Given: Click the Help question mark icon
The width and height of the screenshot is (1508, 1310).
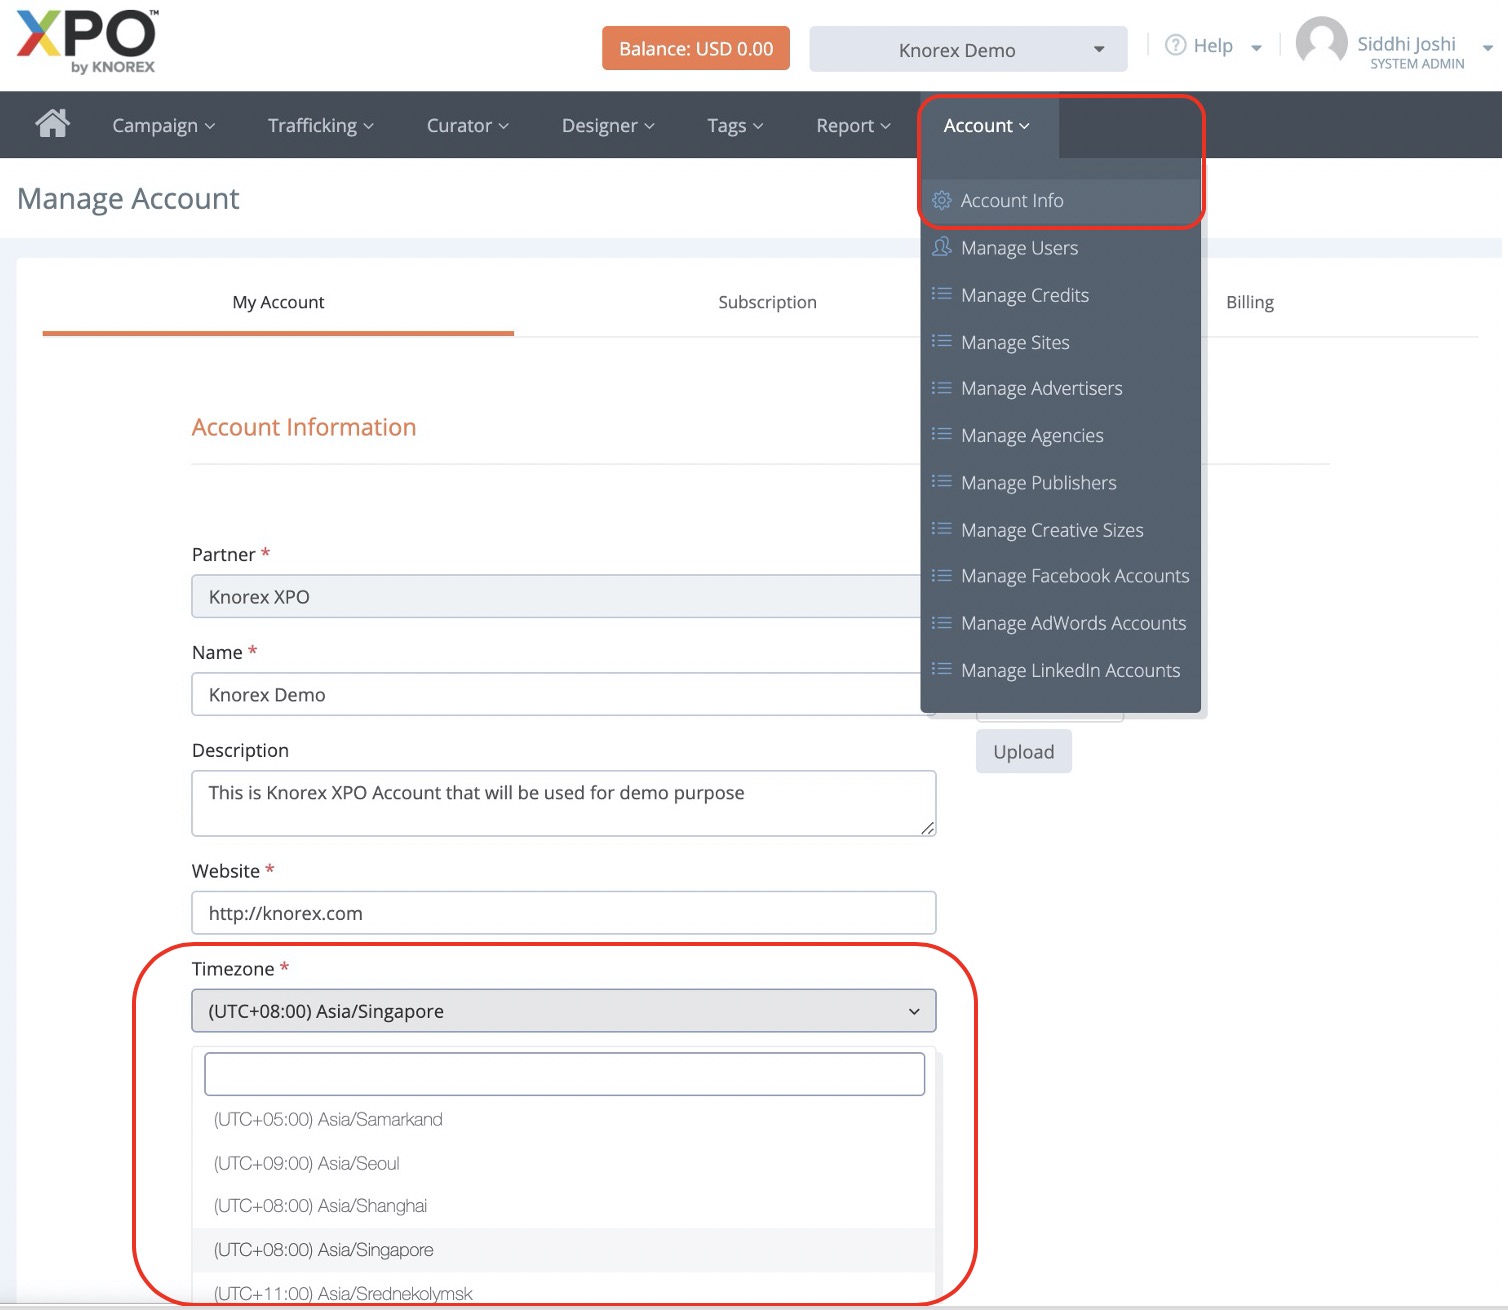Looking at the screenshot, I should point(1176,45).
